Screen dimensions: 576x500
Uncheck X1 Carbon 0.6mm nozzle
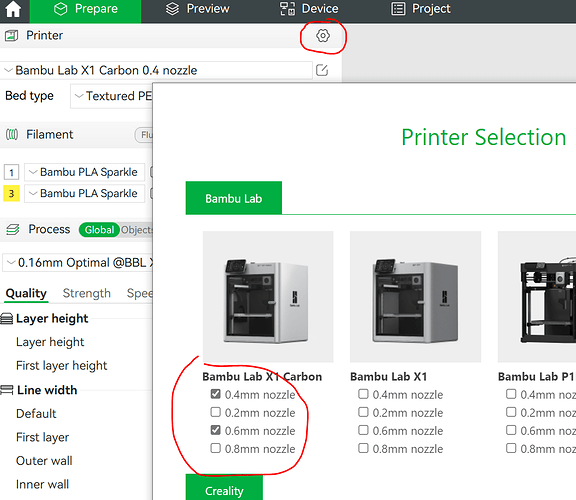(x=216, y=430)
